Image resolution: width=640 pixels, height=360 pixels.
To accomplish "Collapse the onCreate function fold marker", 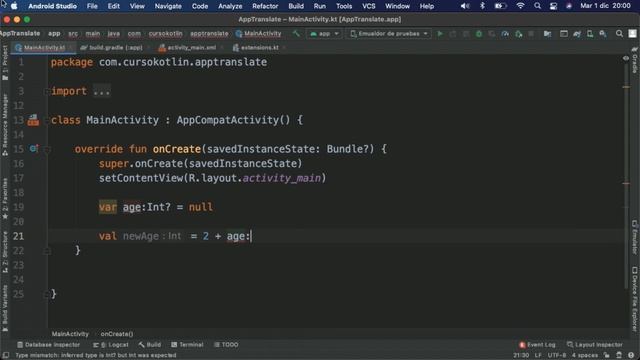I will [x=47, y=149].
